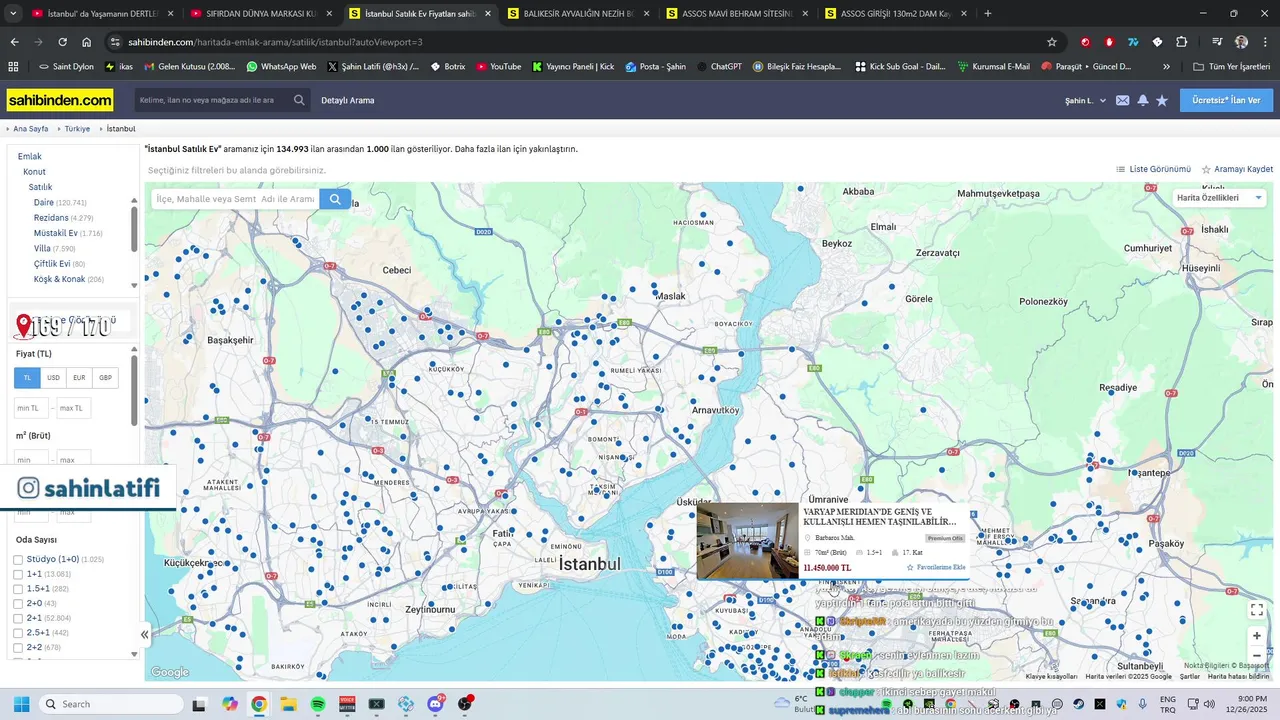Screen dimensions: 1280x720
Task: Check the 2.5+1 room option
Action: click(18, 633)
